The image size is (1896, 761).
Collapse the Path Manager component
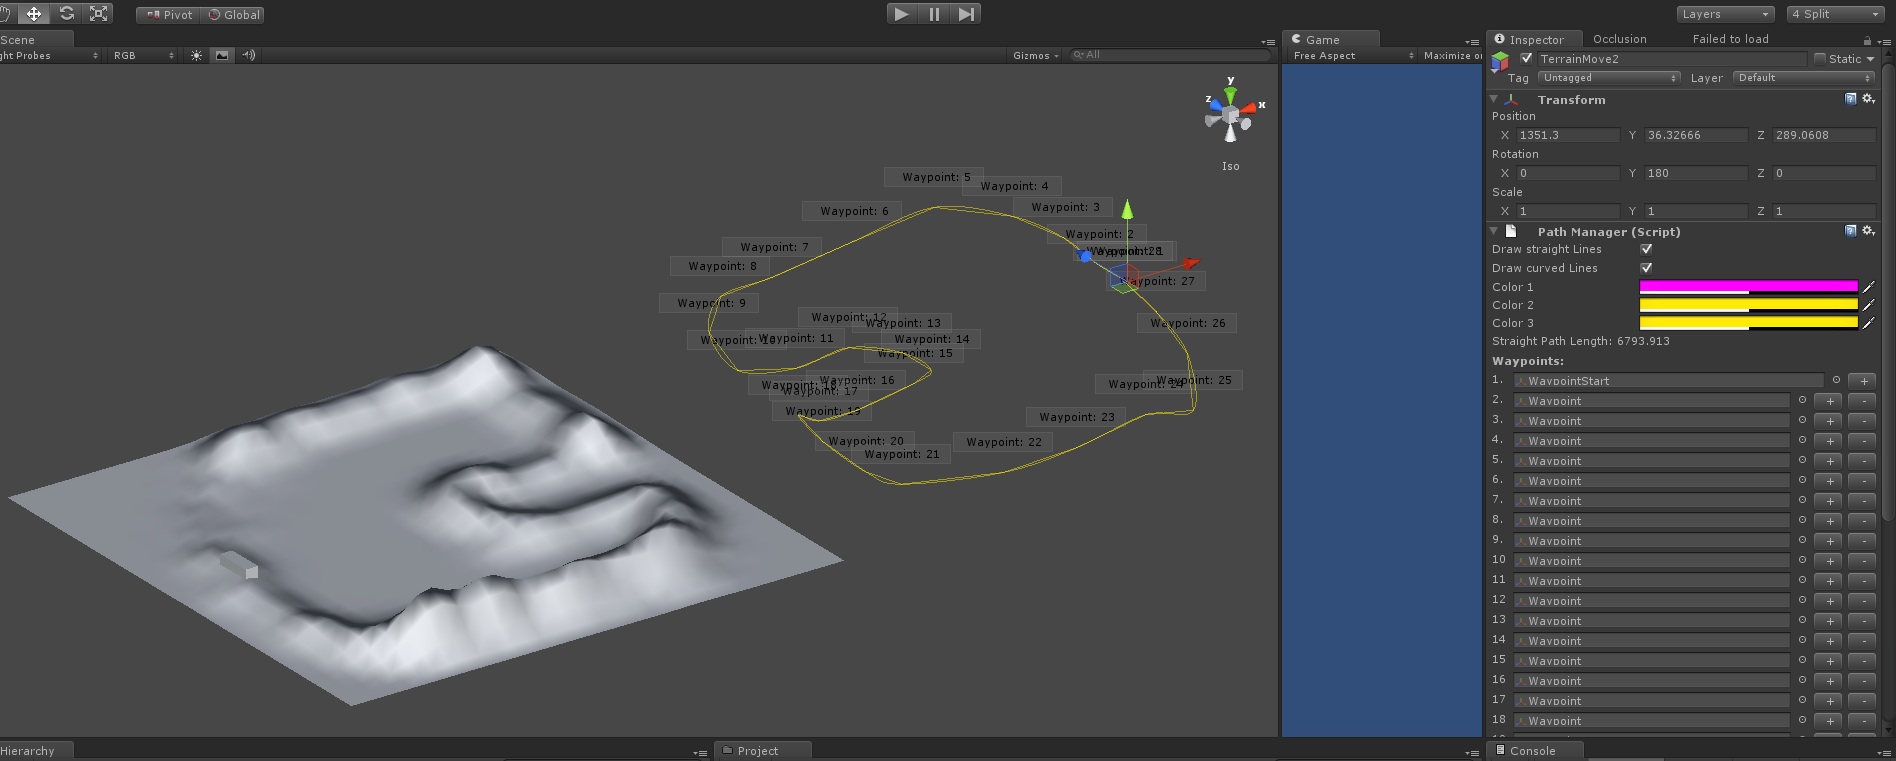(x=1494, y=231)
